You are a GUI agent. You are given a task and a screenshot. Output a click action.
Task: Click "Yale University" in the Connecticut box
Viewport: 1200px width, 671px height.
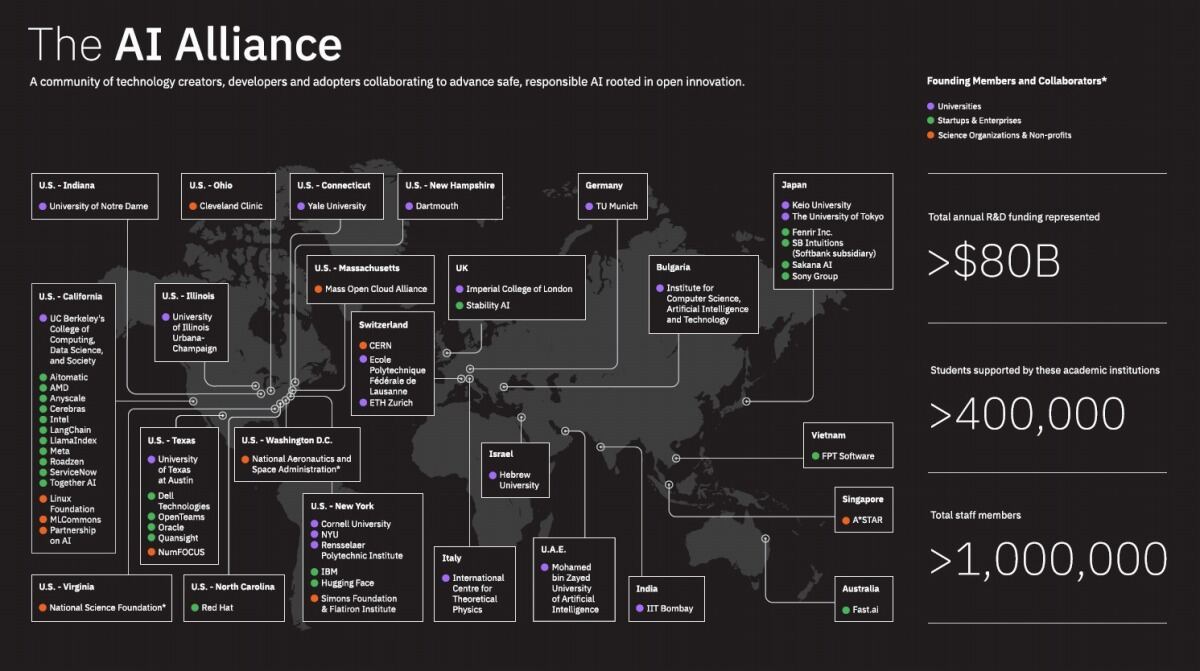tap(337, 206)
